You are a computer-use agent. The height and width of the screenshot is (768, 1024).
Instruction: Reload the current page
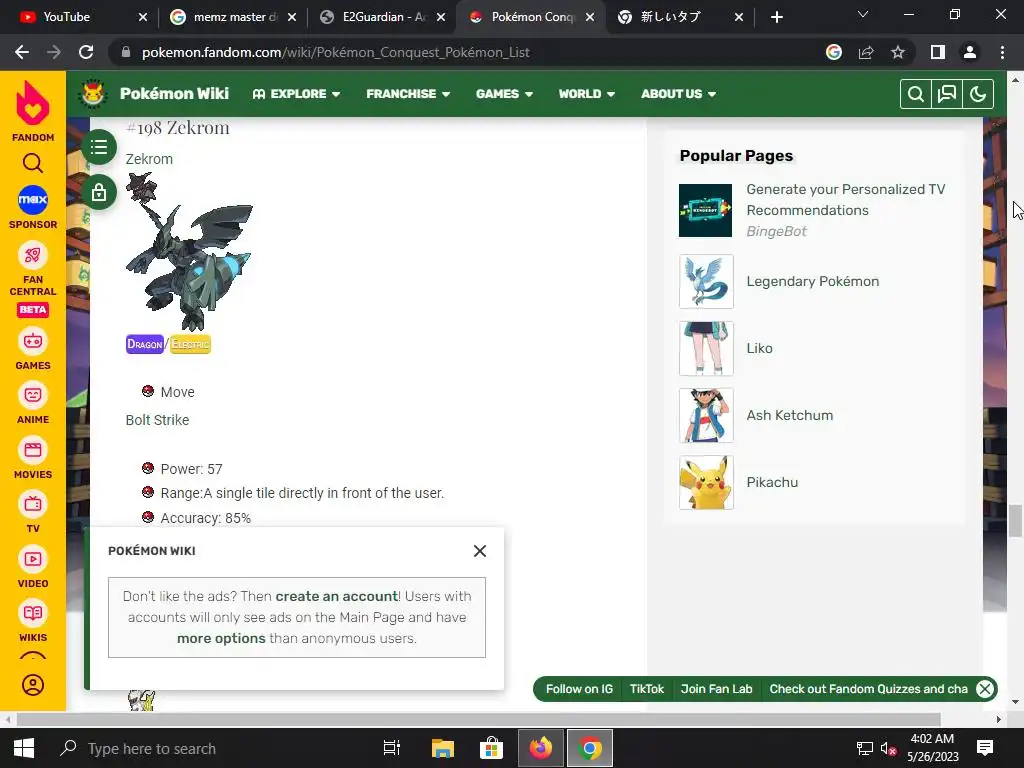coord(86,52)
